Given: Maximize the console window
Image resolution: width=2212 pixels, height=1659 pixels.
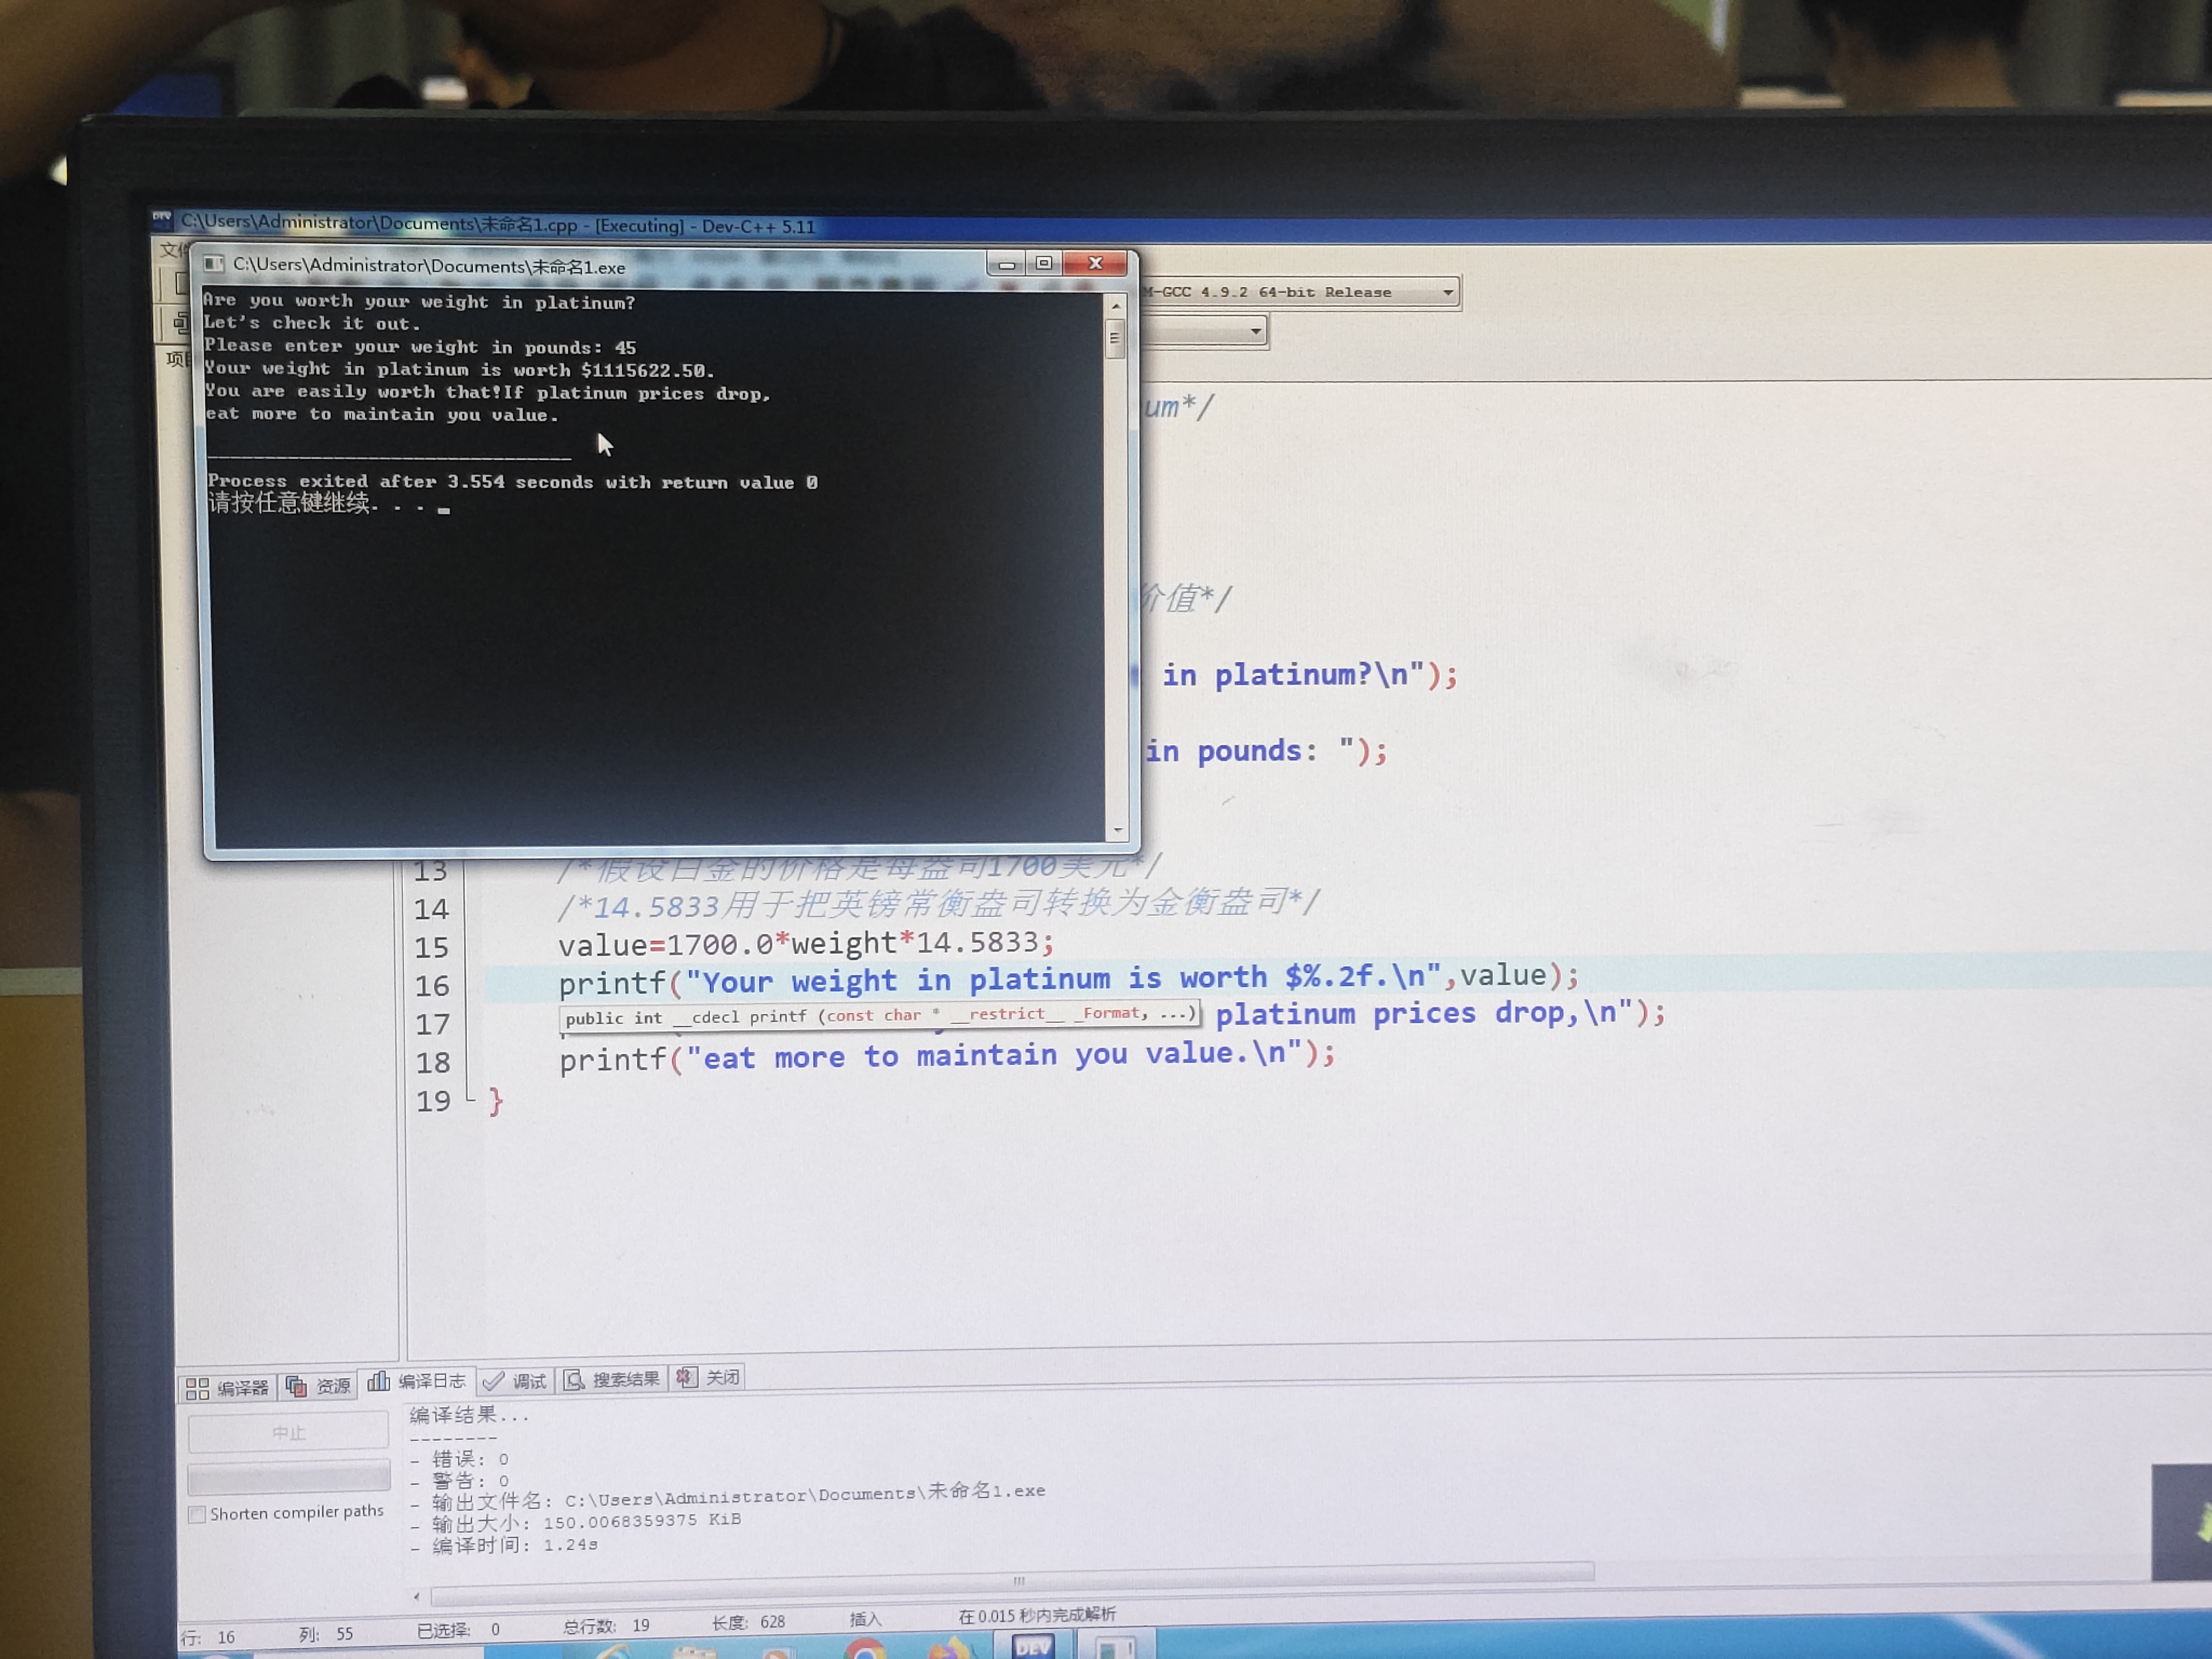Looking at the screenshot, I should [x=1044, y=263].
